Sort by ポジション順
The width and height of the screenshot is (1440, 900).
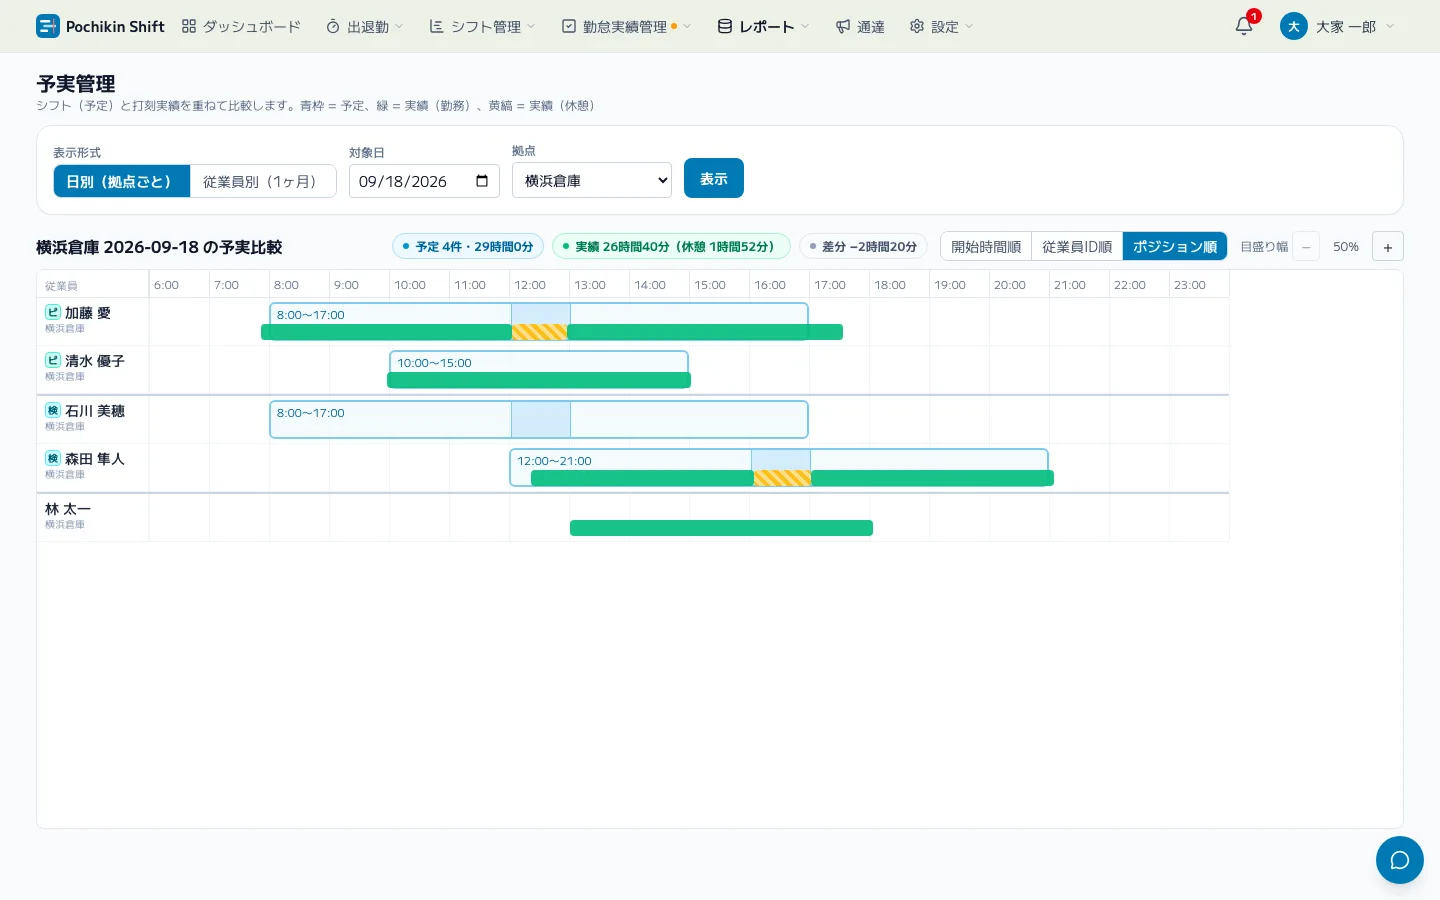1175,246
